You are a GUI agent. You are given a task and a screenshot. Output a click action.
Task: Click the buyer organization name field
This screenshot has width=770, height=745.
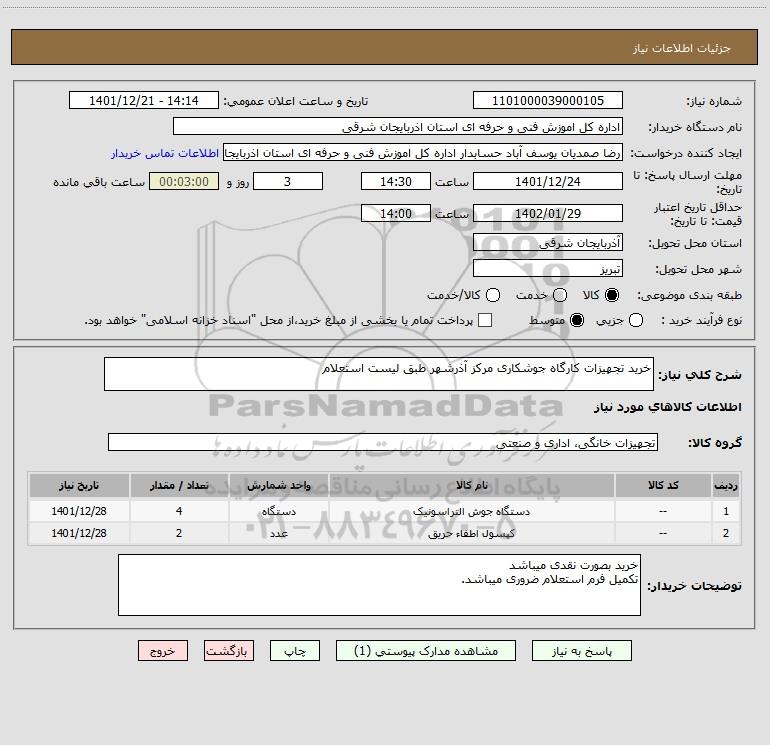398,127
